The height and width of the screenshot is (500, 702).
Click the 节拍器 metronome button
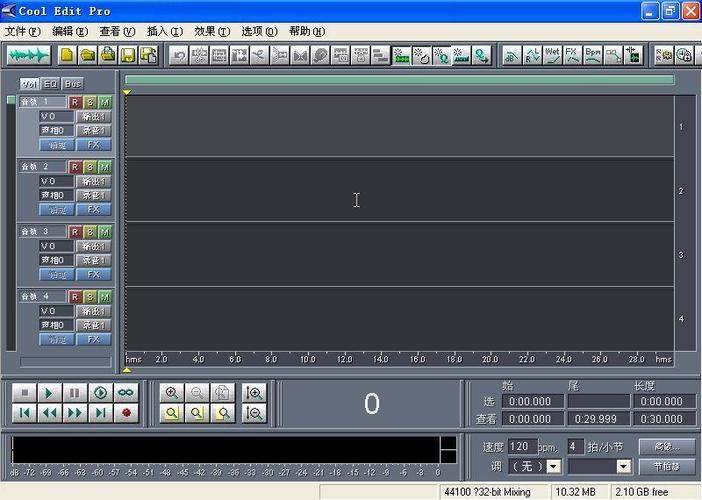pyautogui.click(x=667, y=466)
